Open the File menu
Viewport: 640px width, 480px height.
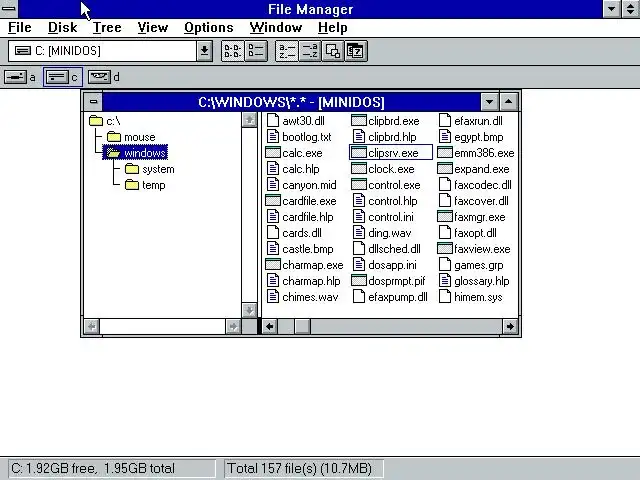20,28
